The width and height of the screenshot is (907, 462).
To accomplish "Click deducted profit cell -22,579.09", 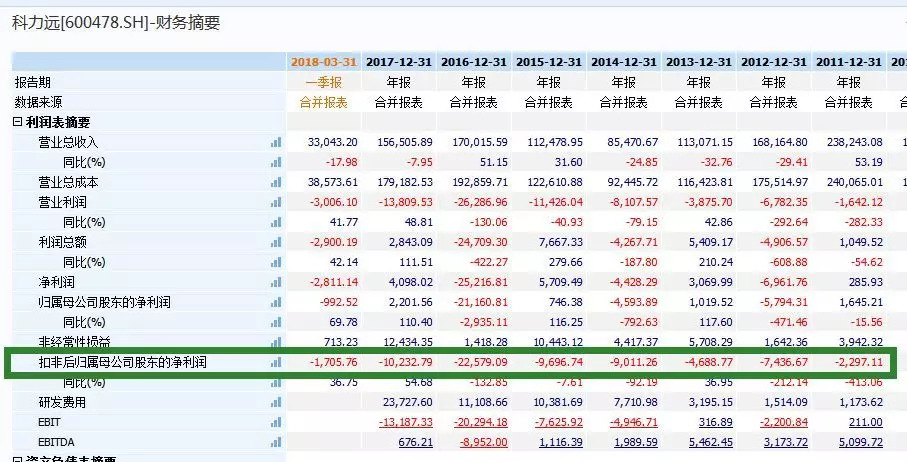I will click(x=481, y=363).
